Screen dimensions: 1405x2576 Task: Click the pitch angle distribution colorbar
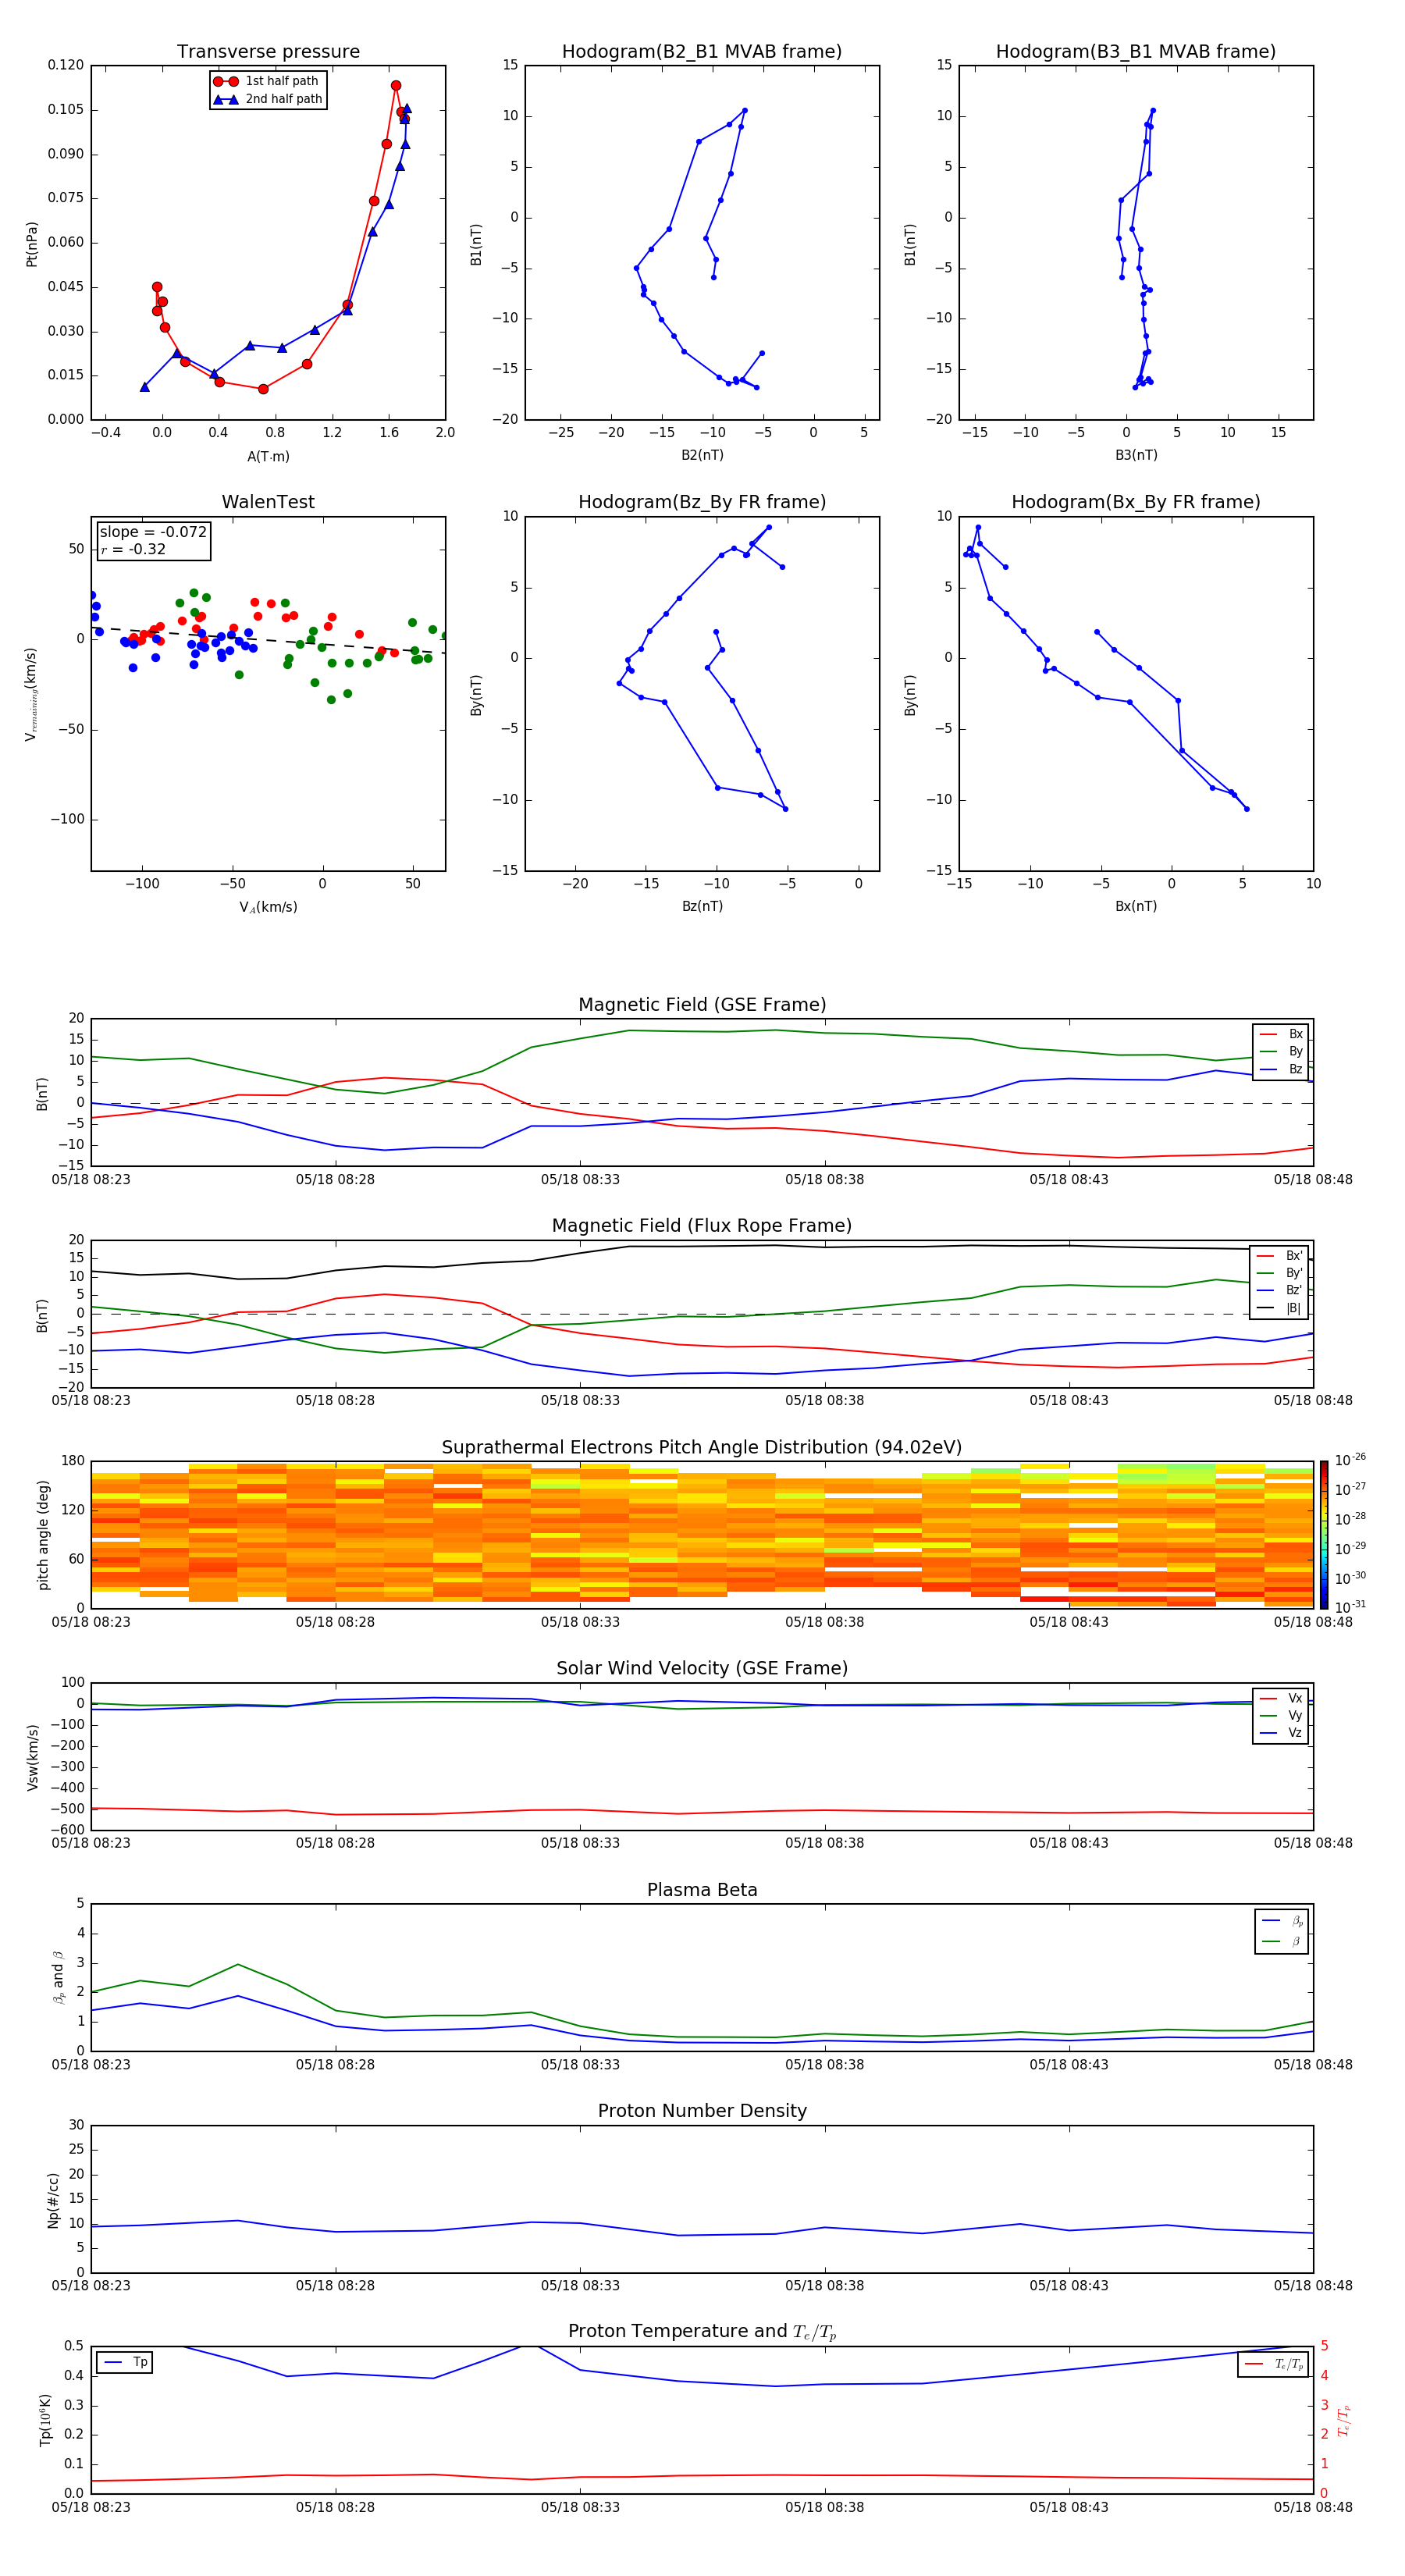[x=1323, y=1535]
